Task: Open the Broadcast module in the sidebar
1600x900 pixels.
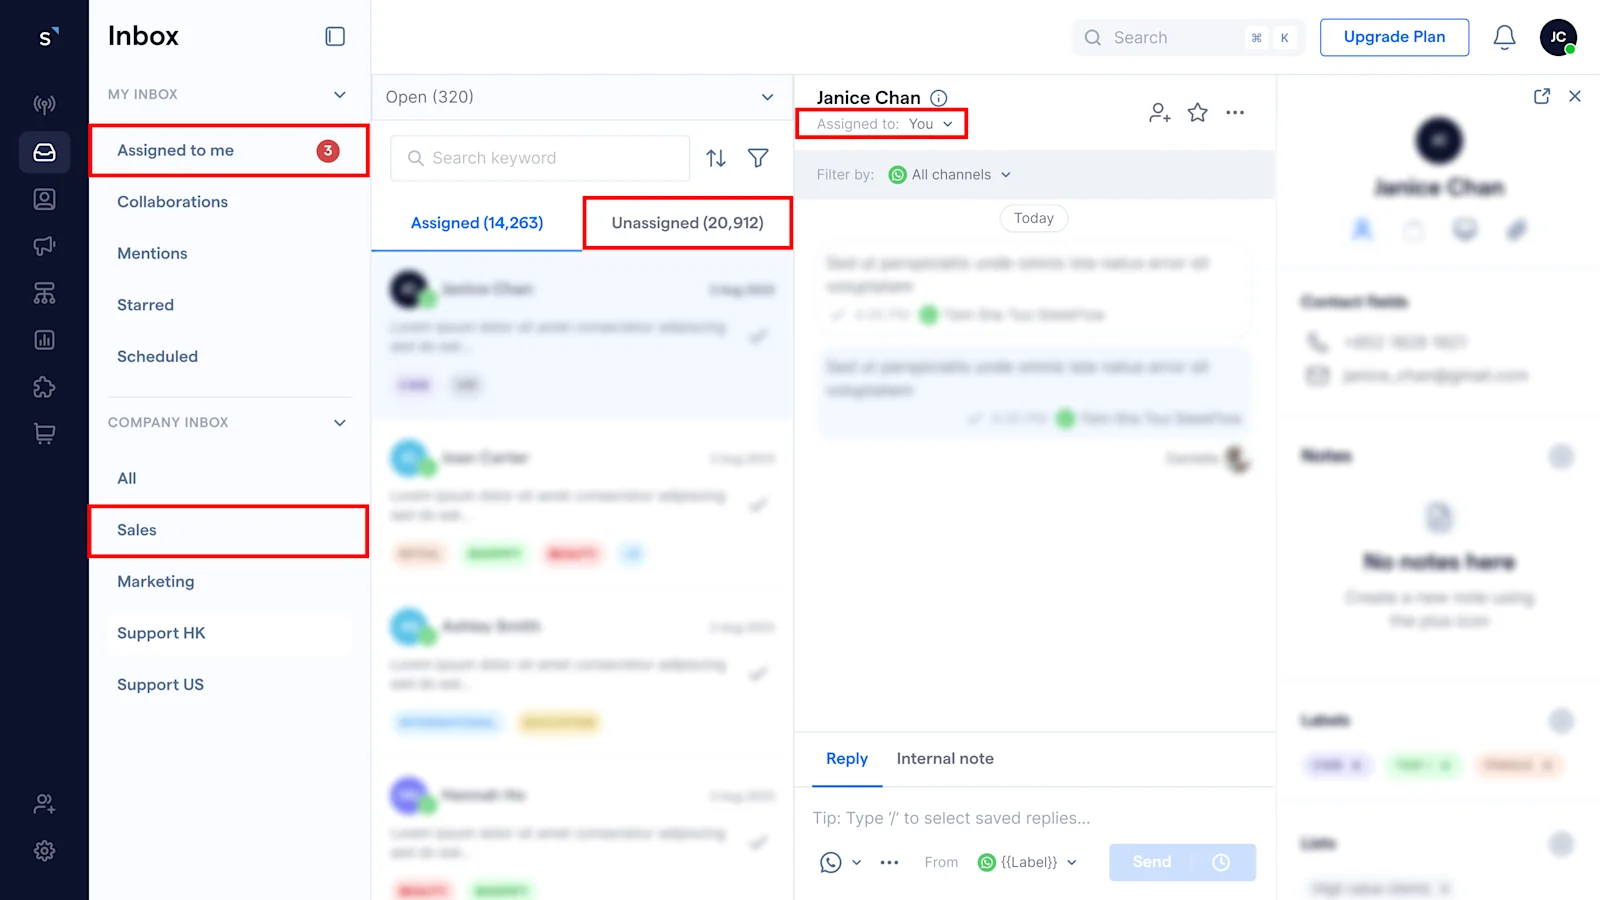Action: point(44,245)
